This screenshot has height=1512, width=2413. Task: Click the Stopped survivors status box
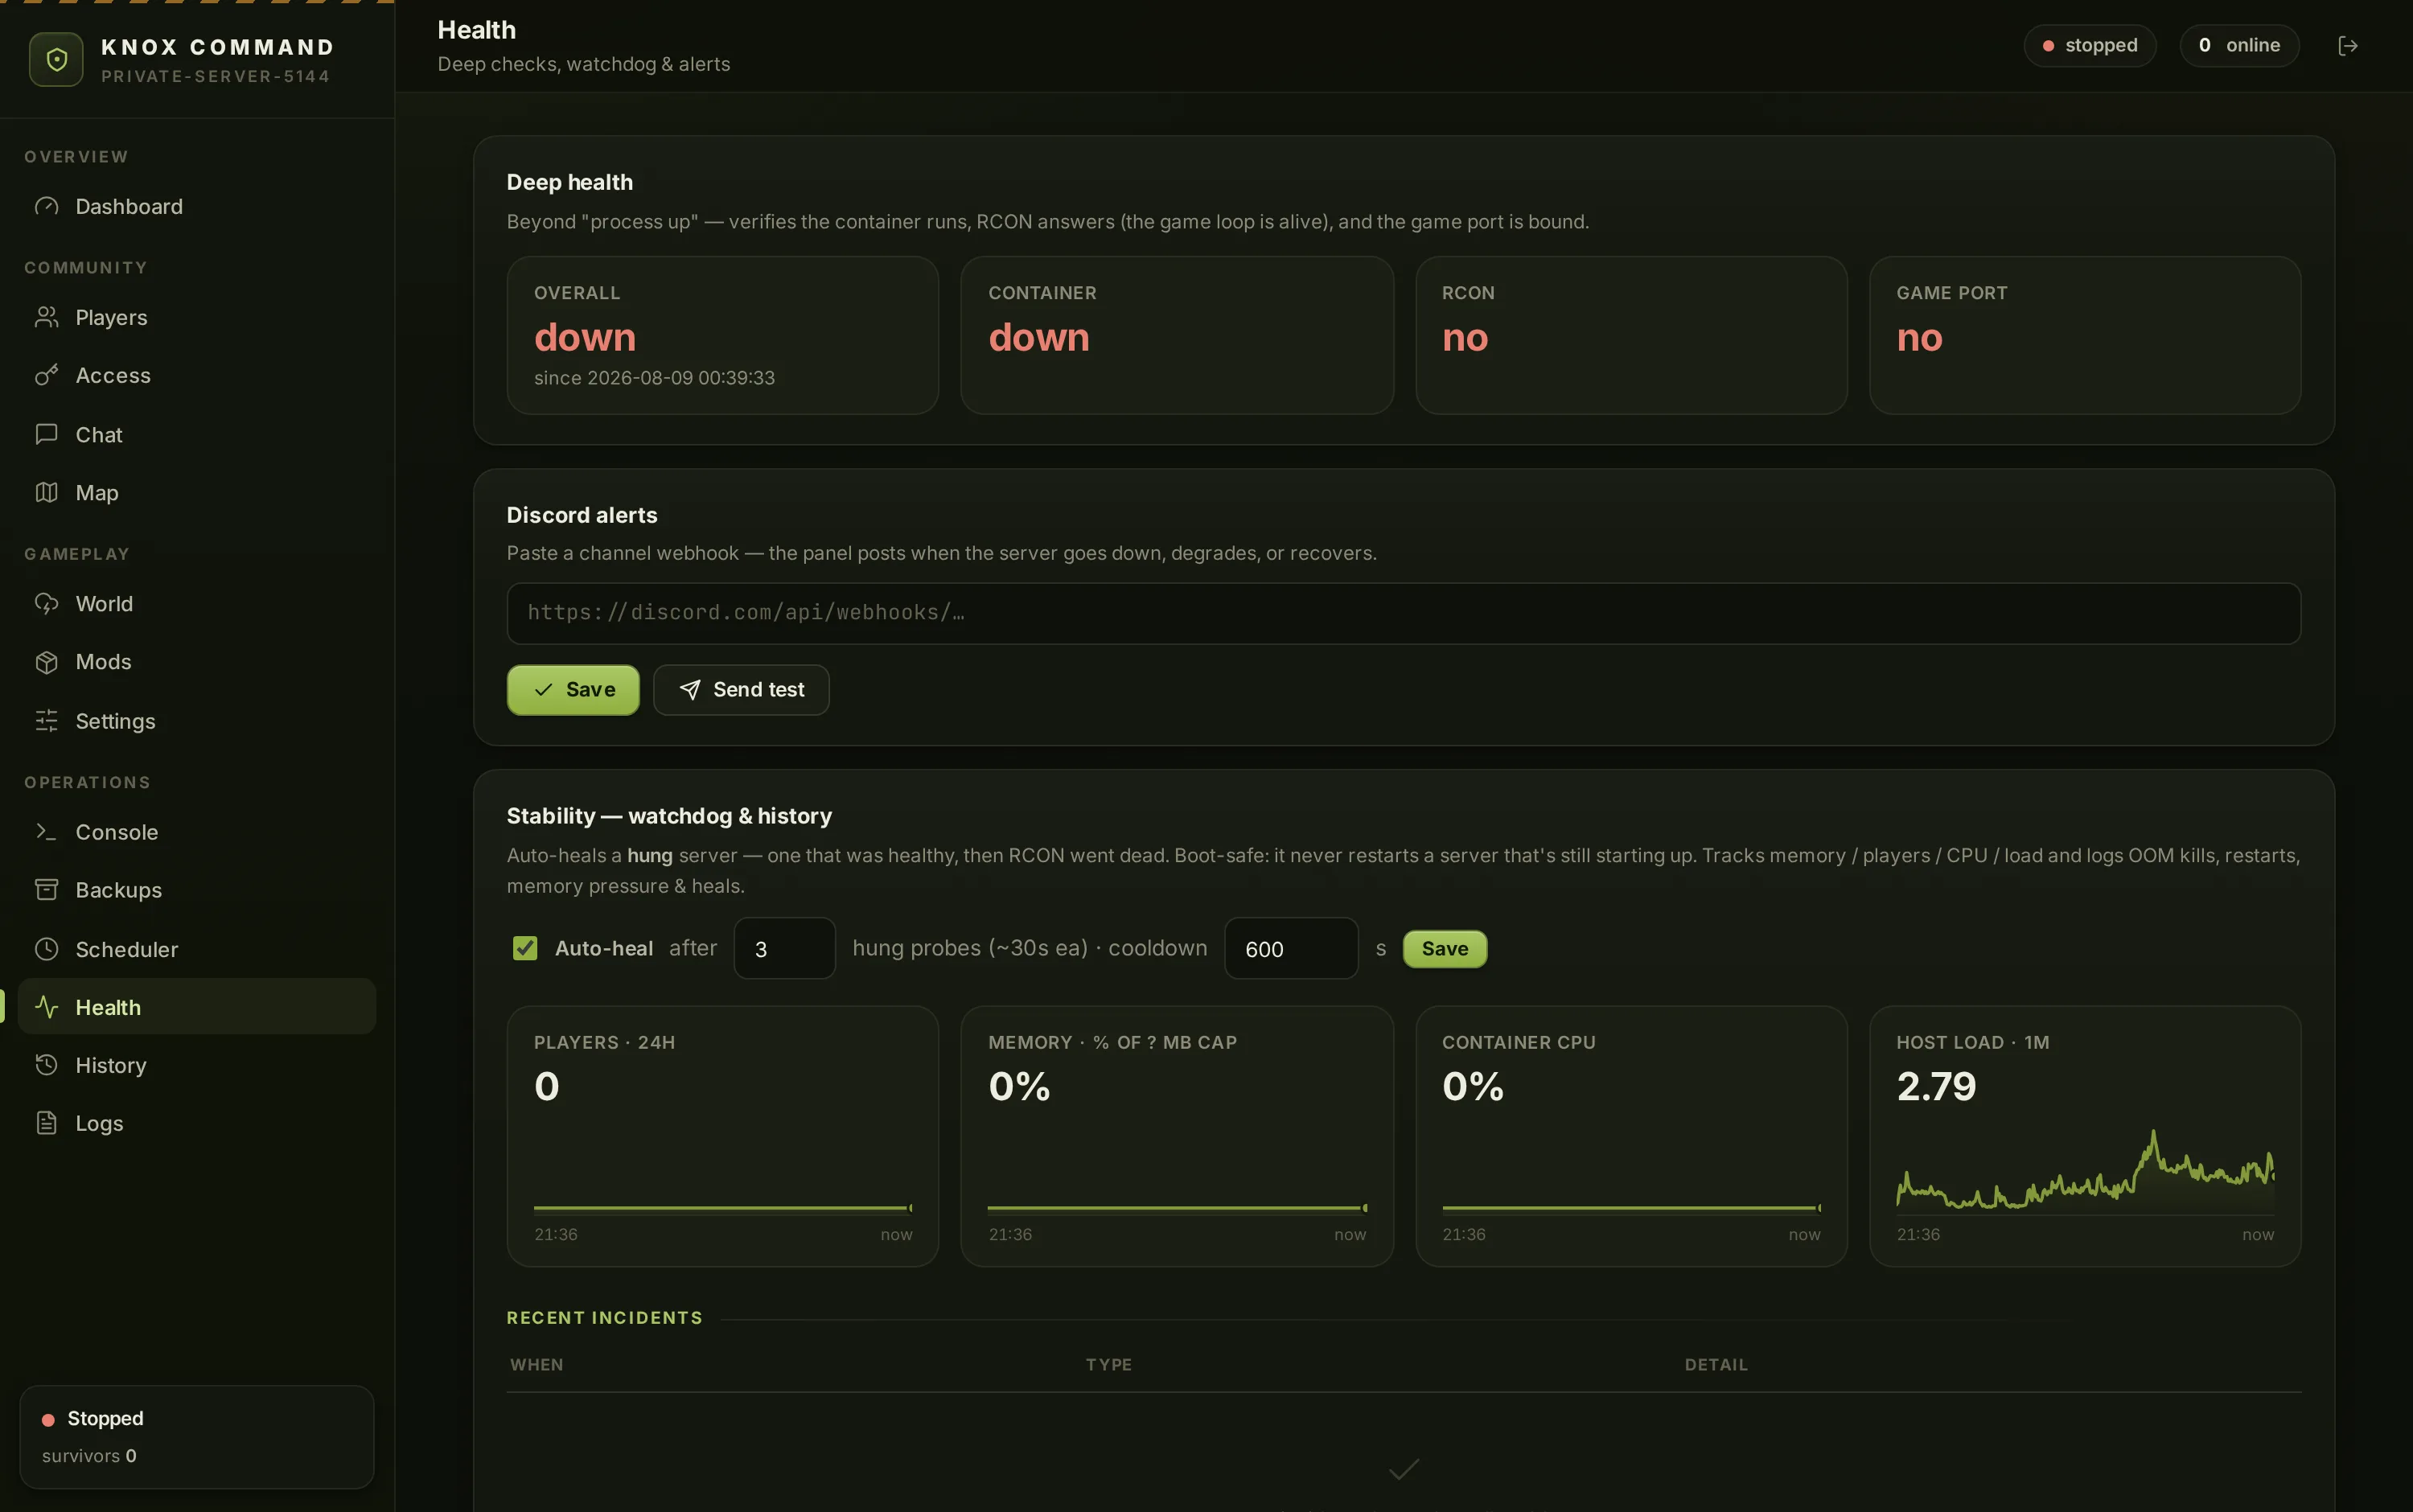[x=196, y=1436]
